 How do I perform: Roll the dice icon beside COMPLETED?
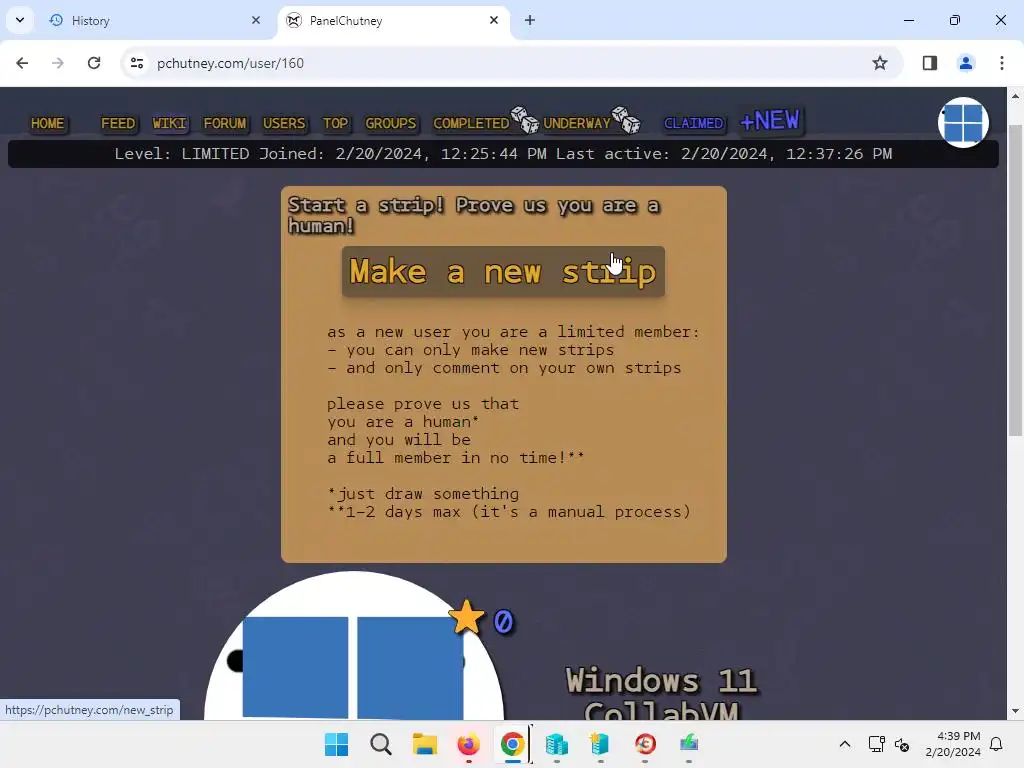point(524,120)
